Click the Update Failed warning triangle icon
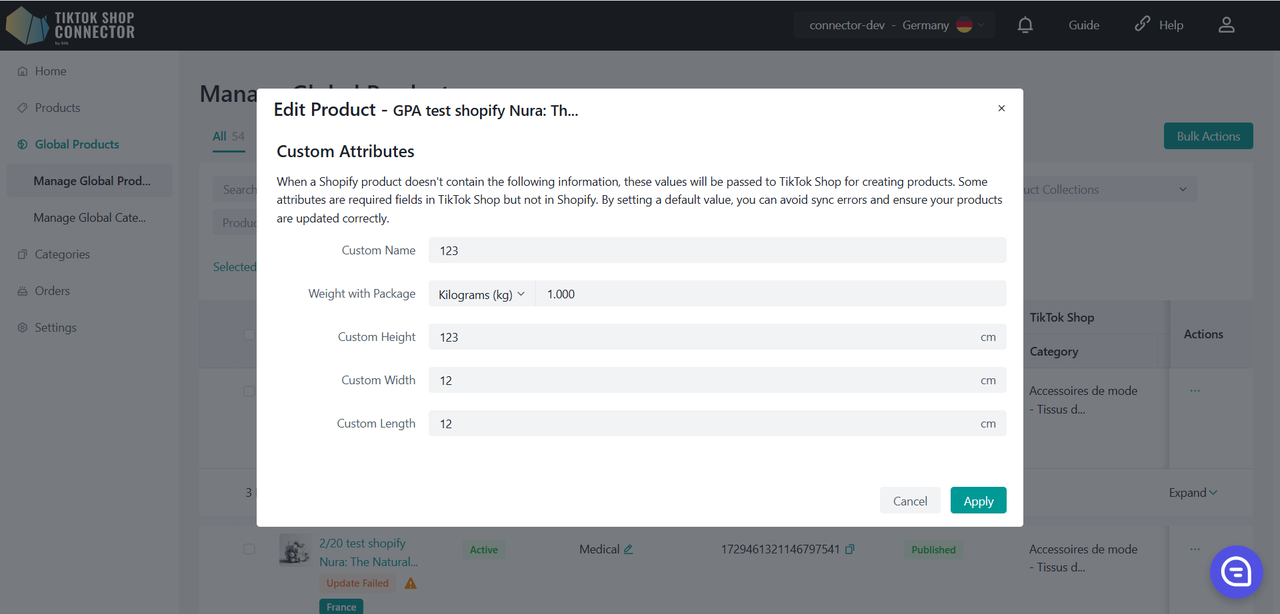This screenshot has height=614, width=1280. pyautogui.click(x=410, y=583)
